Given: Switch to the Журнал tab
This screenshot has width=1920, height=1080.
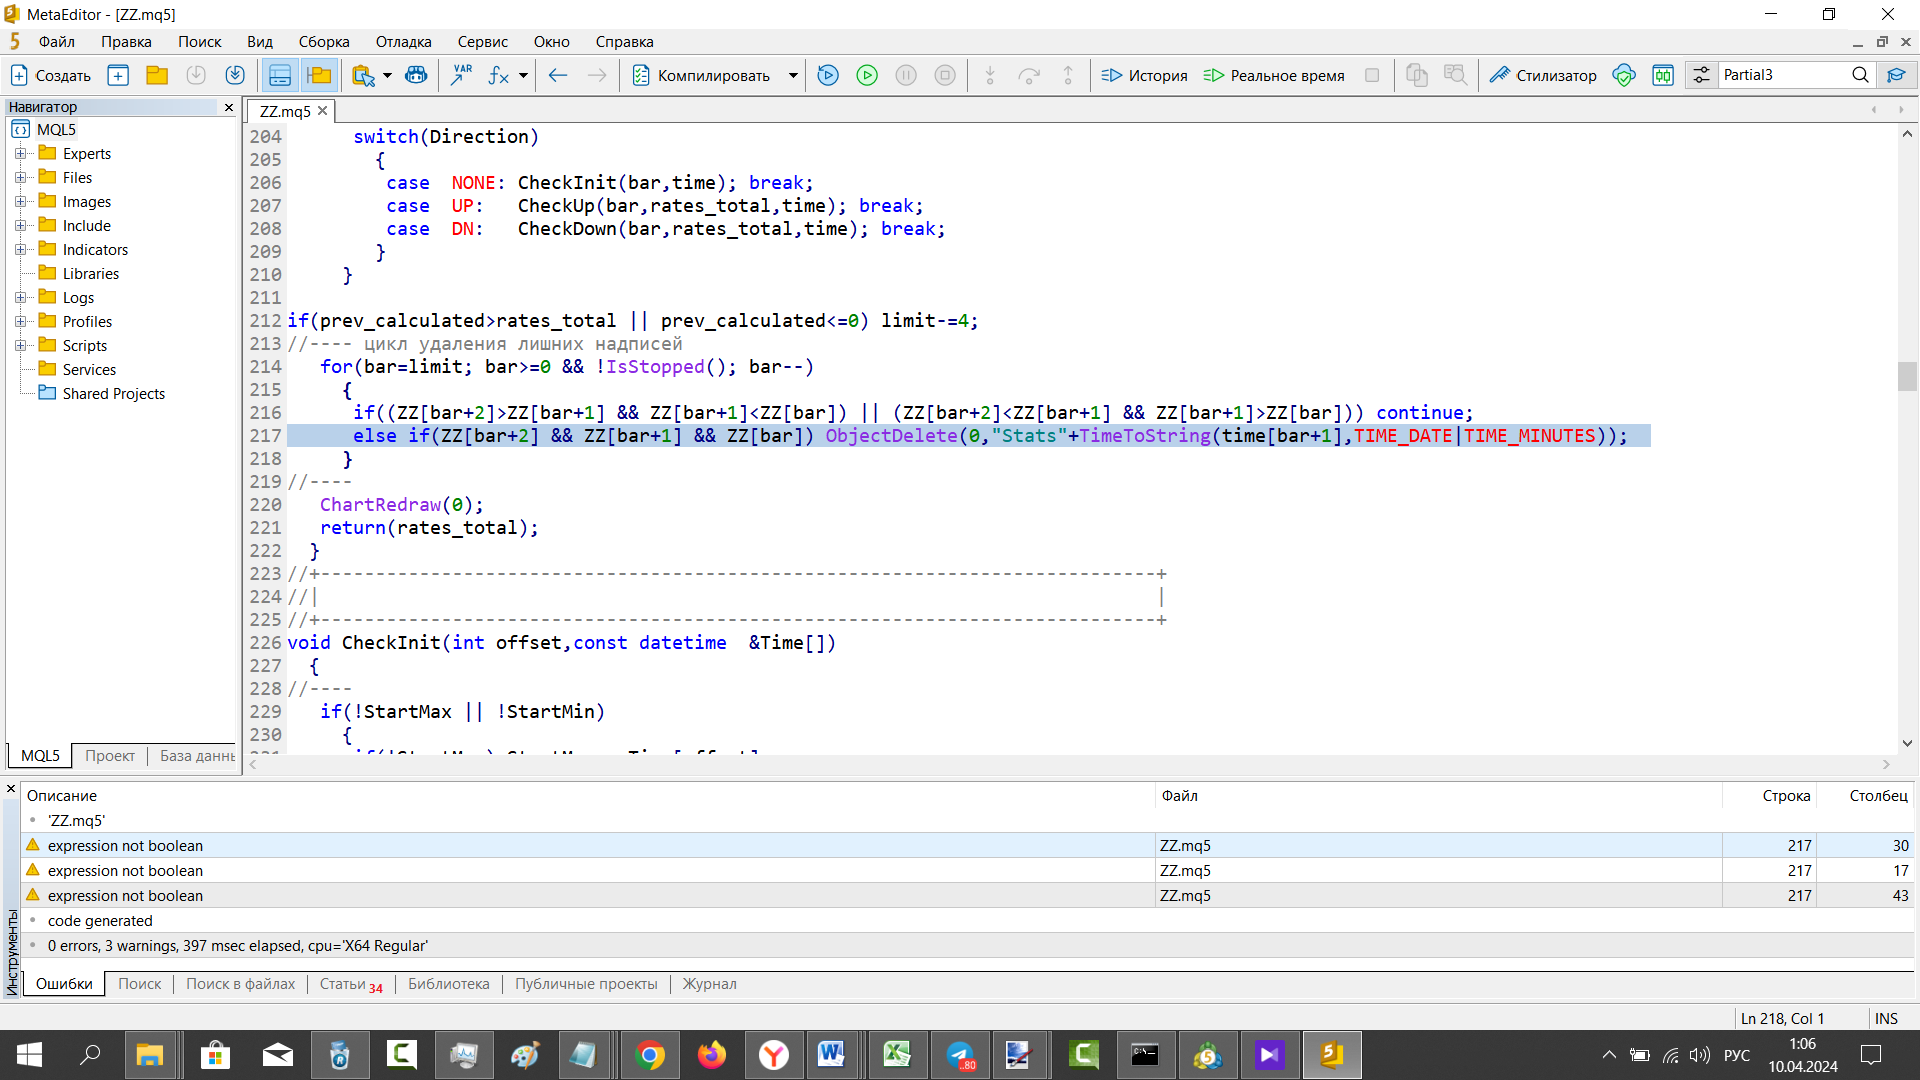Looking at the screenshot, I should 709,984.
